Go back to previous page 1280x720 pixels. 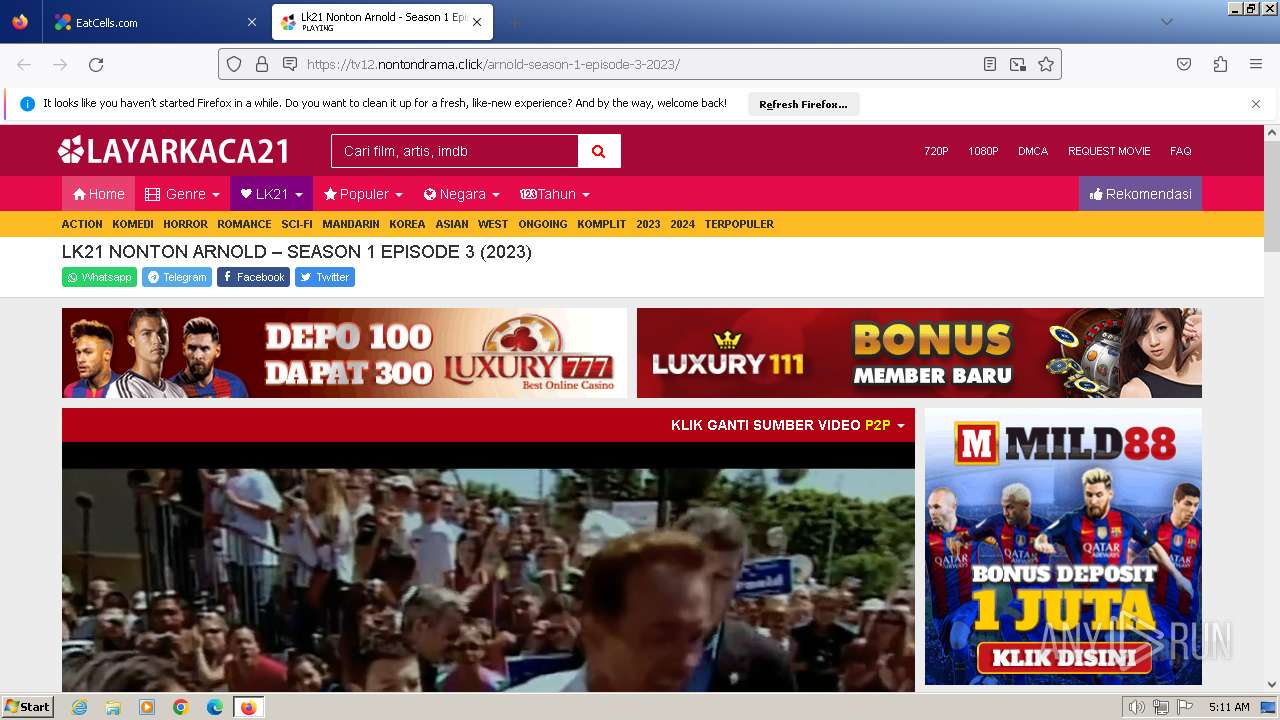click(x=24, y=64)
